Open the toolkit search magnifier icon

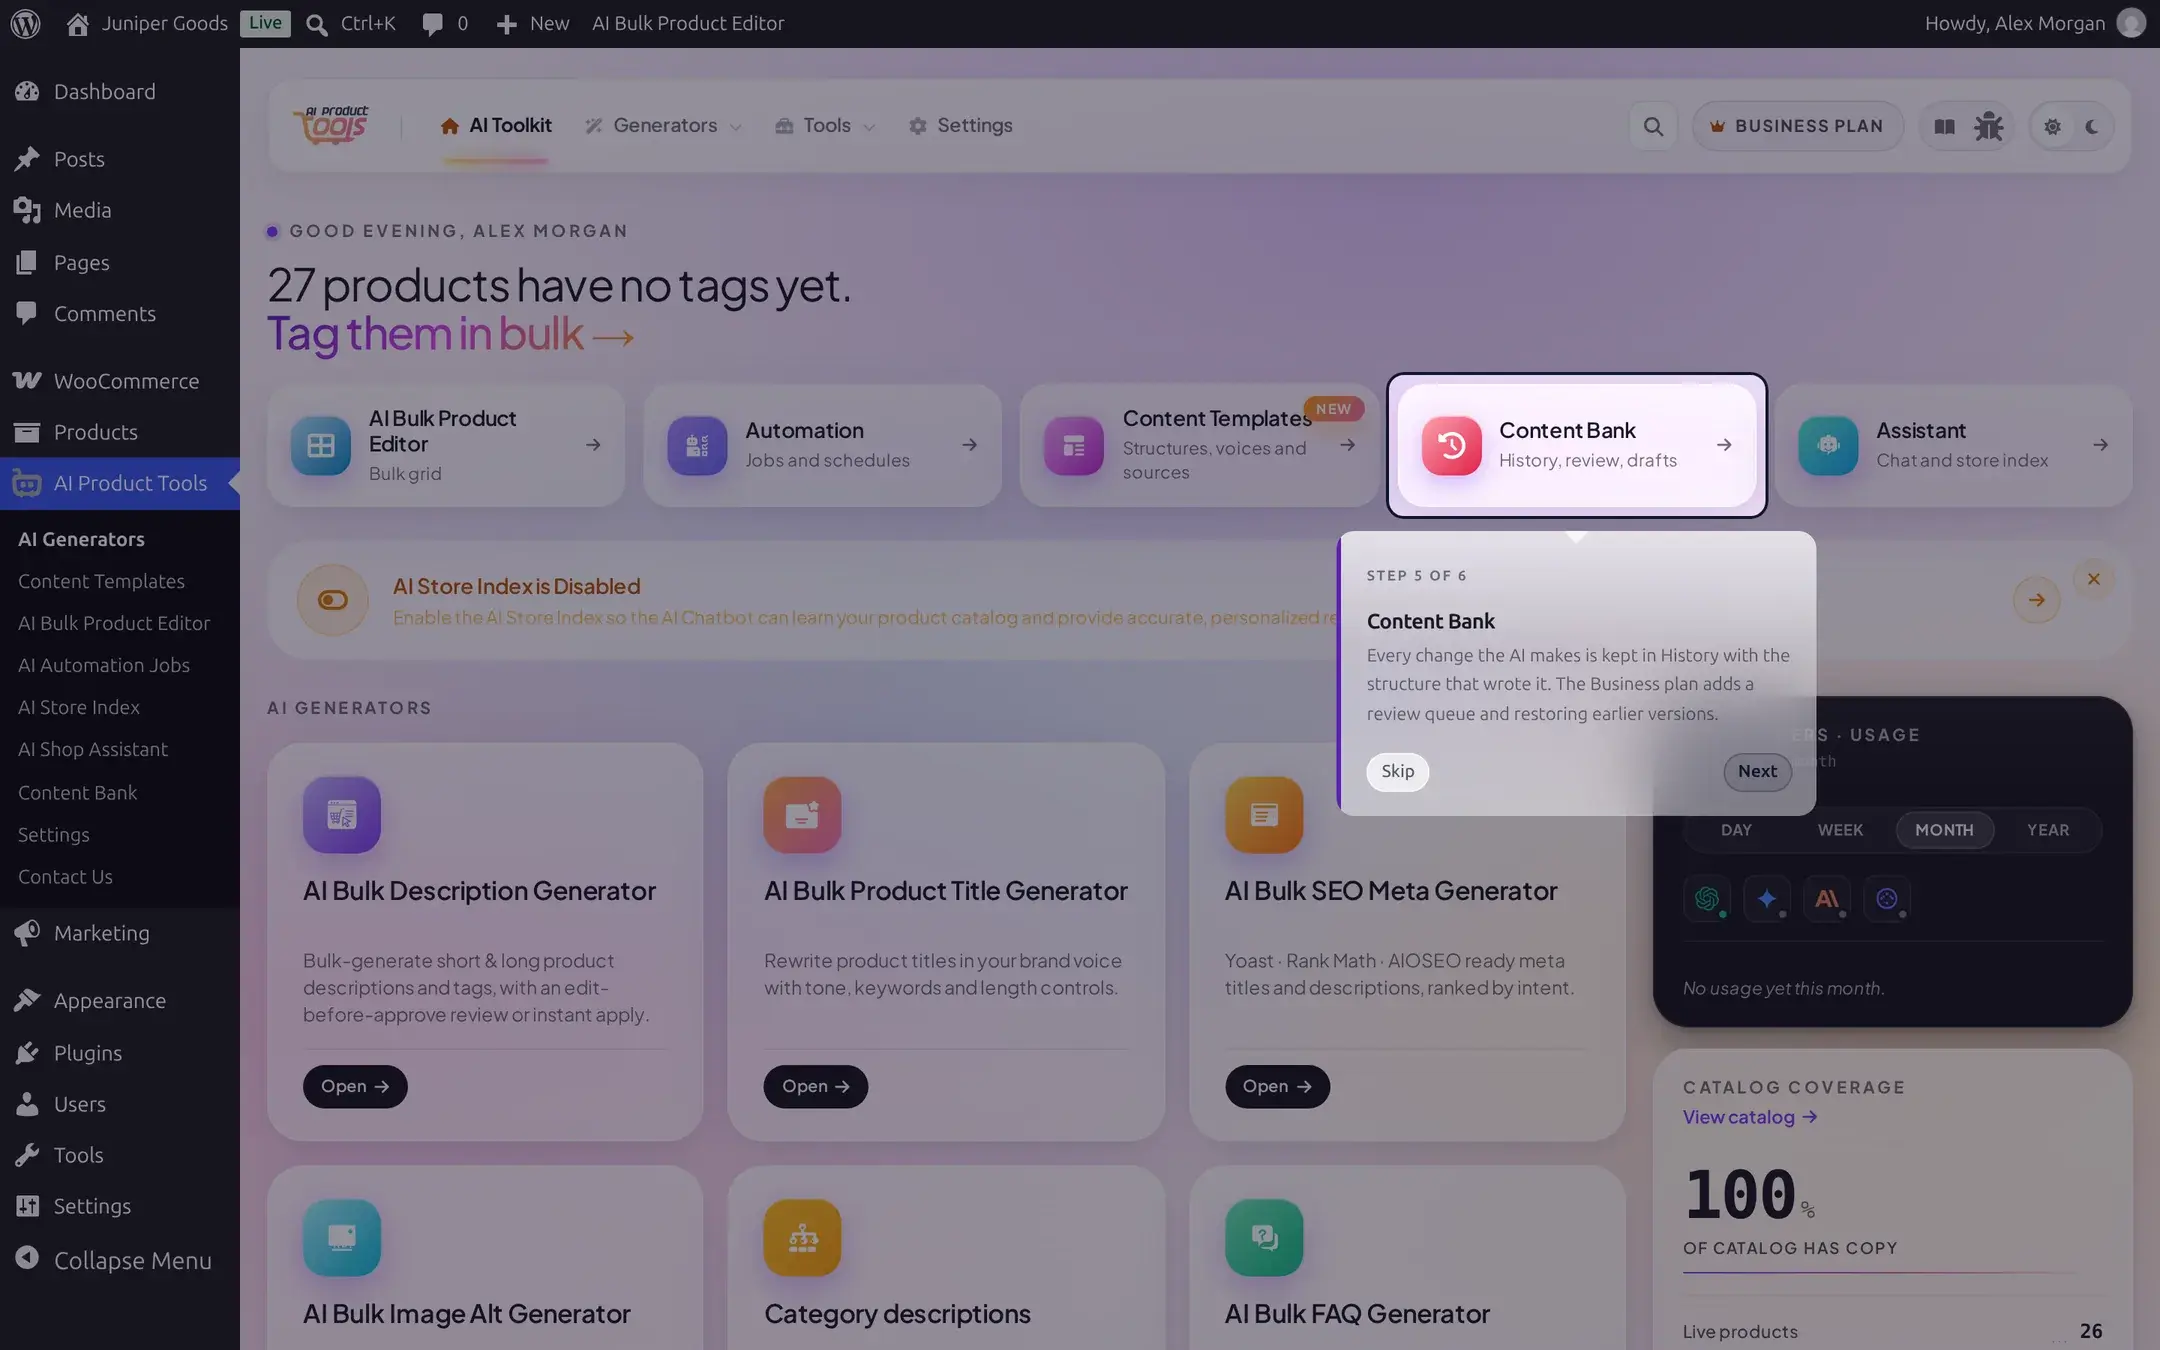point(1653,126)
